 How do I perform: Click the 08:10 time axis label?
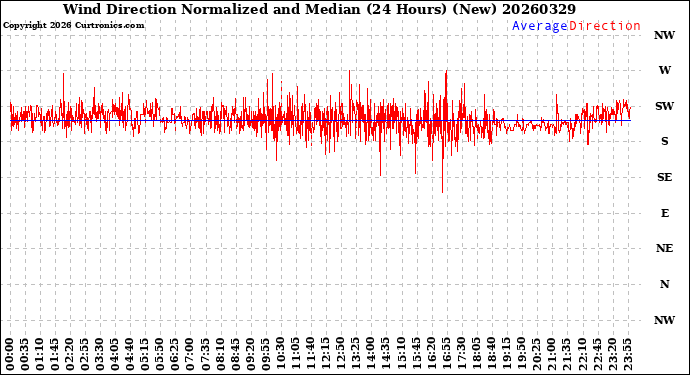click(x=220, y=355)
